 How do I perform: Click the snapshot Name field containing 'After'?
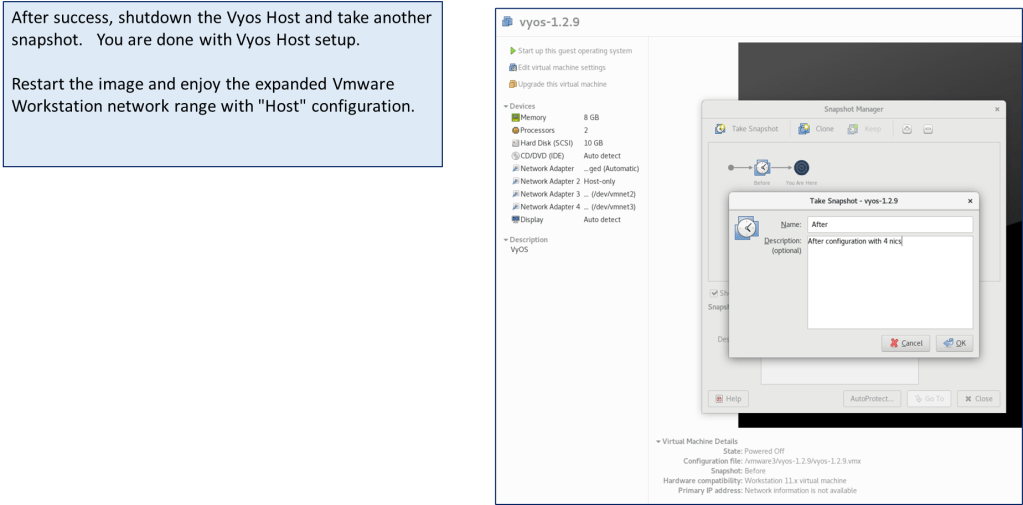(x=889, y=225)
